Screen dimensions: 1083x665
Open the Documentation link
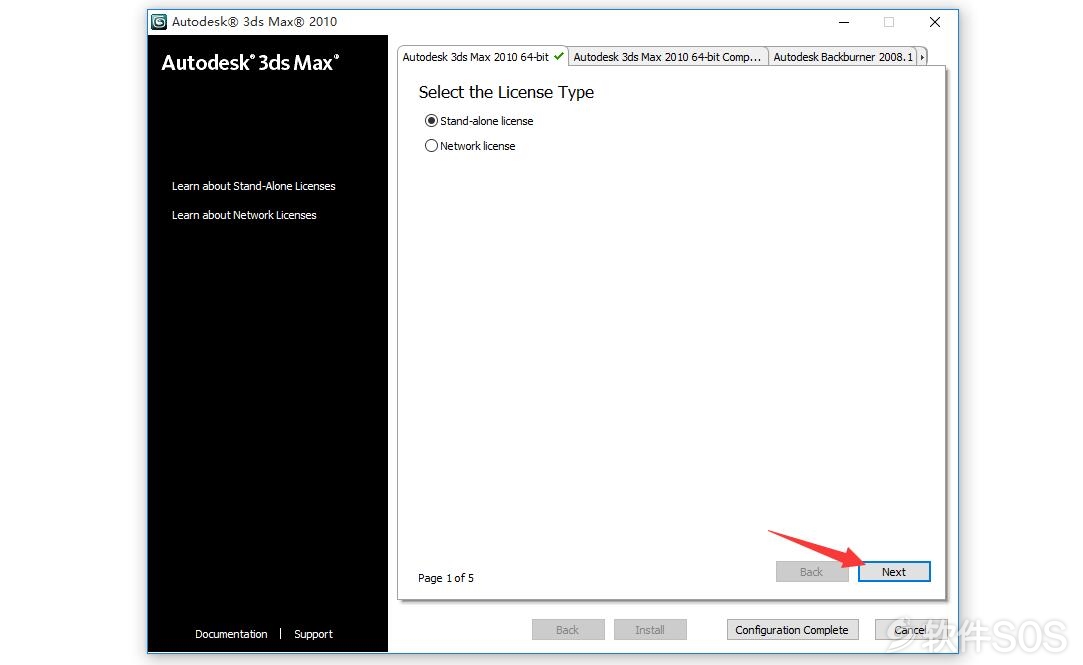(x=231, y=634)
